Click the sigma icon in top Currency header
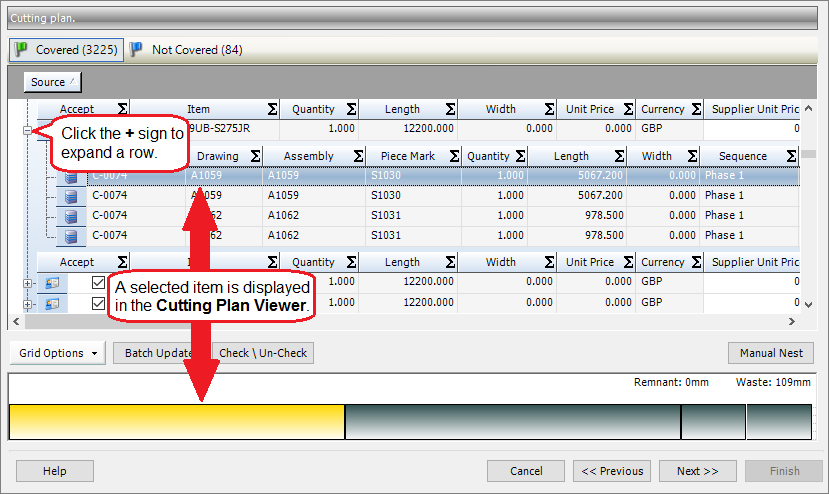The height and width of the screenshot is (494, 829). pyautogui.click(x=692, y=109)
